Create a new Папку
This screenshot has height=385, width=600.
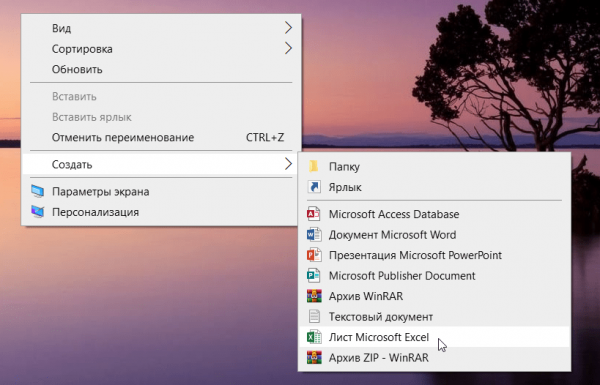(434, 166)
